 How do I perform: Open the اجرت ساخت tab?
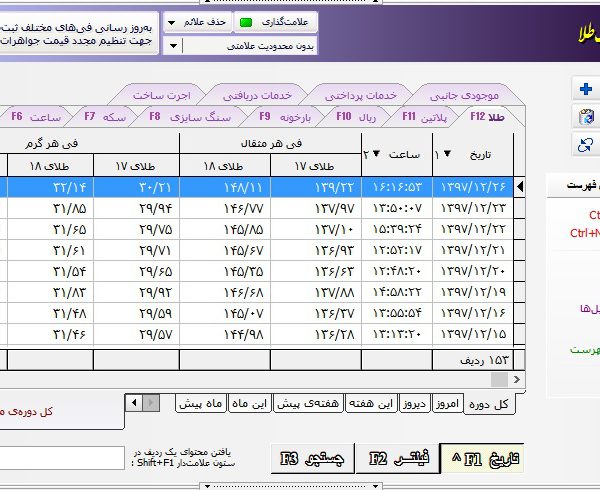161,95
